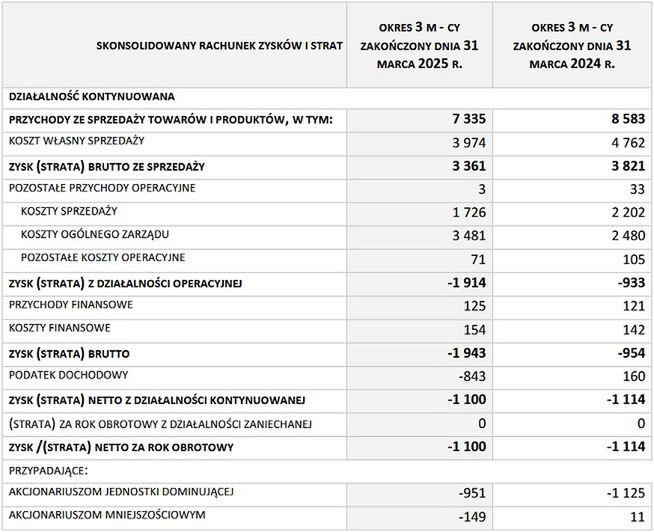Select the Koszty finansowe value 154

(475, 330)
